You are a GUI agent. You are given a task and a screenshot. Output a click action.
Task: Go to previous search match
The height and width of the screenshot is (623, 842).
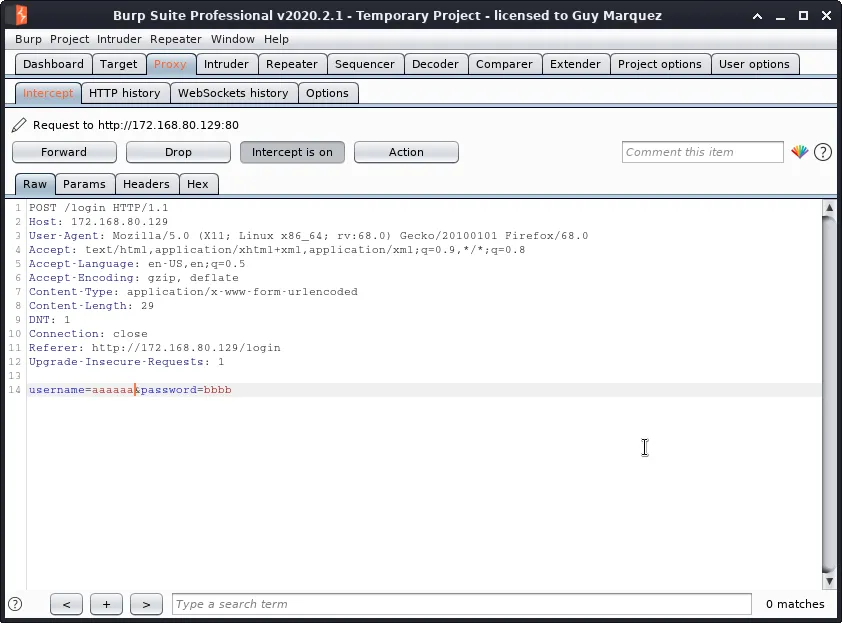click(66, 604)
